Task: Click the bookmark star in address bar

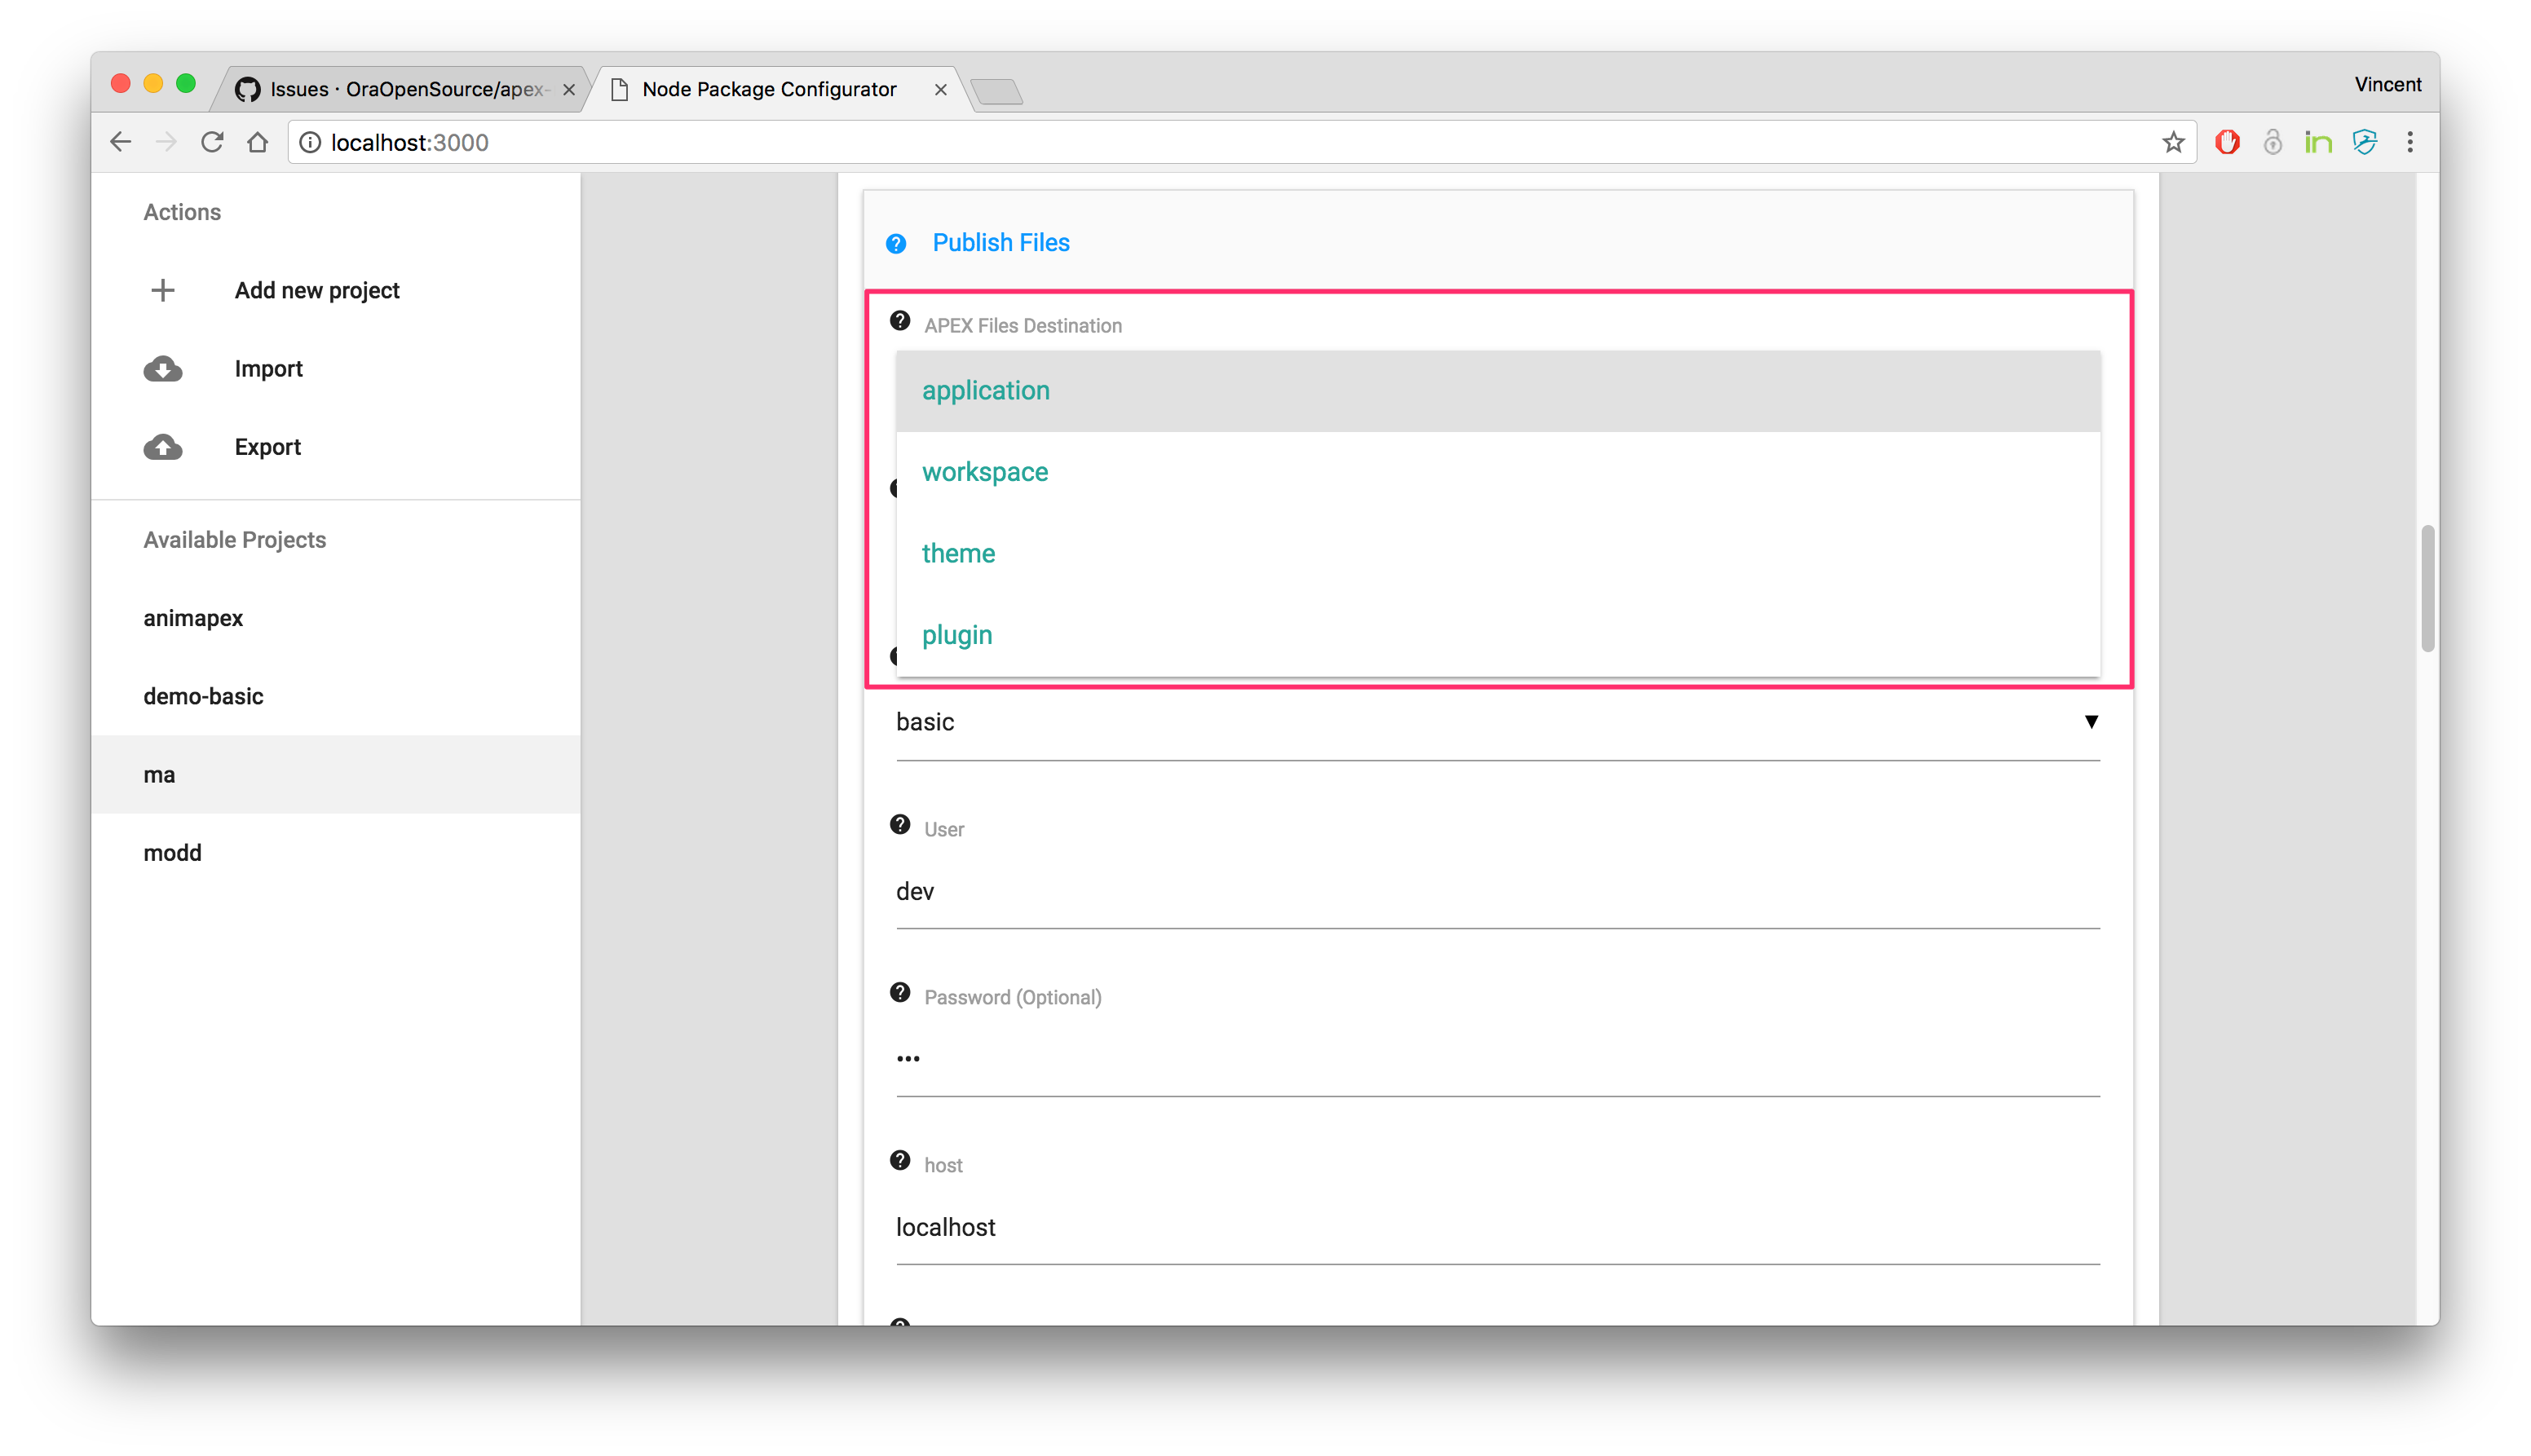Action: point(2172,143)
